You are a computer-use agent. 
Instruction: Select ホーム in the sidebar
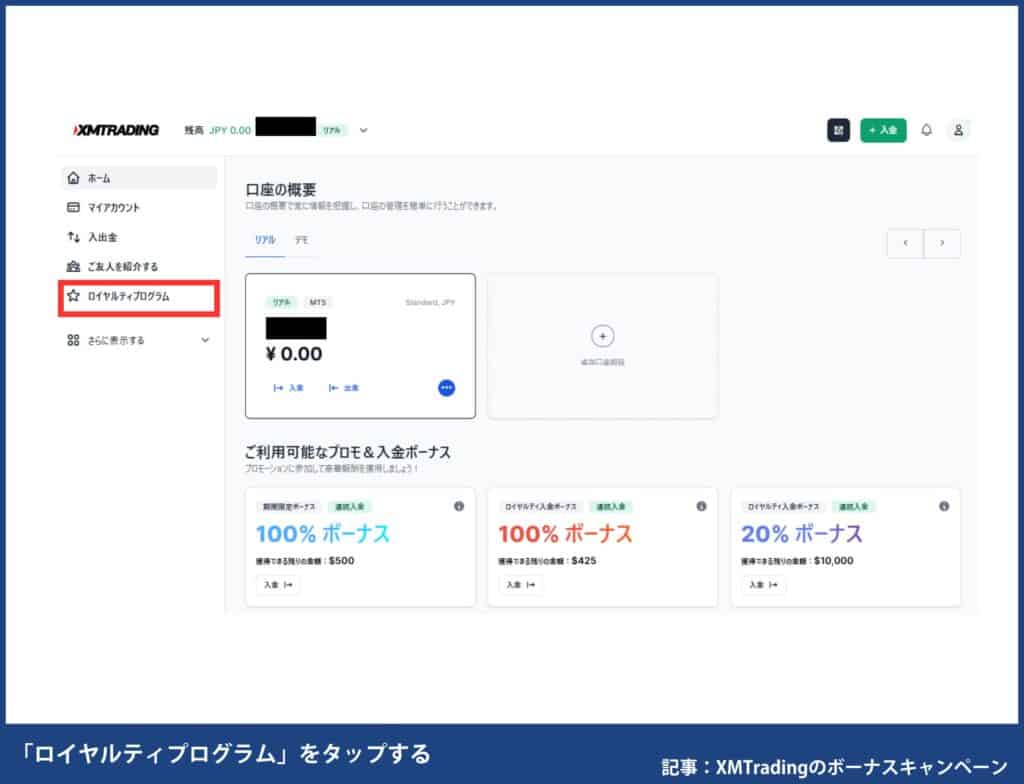[x=138, y=178]
